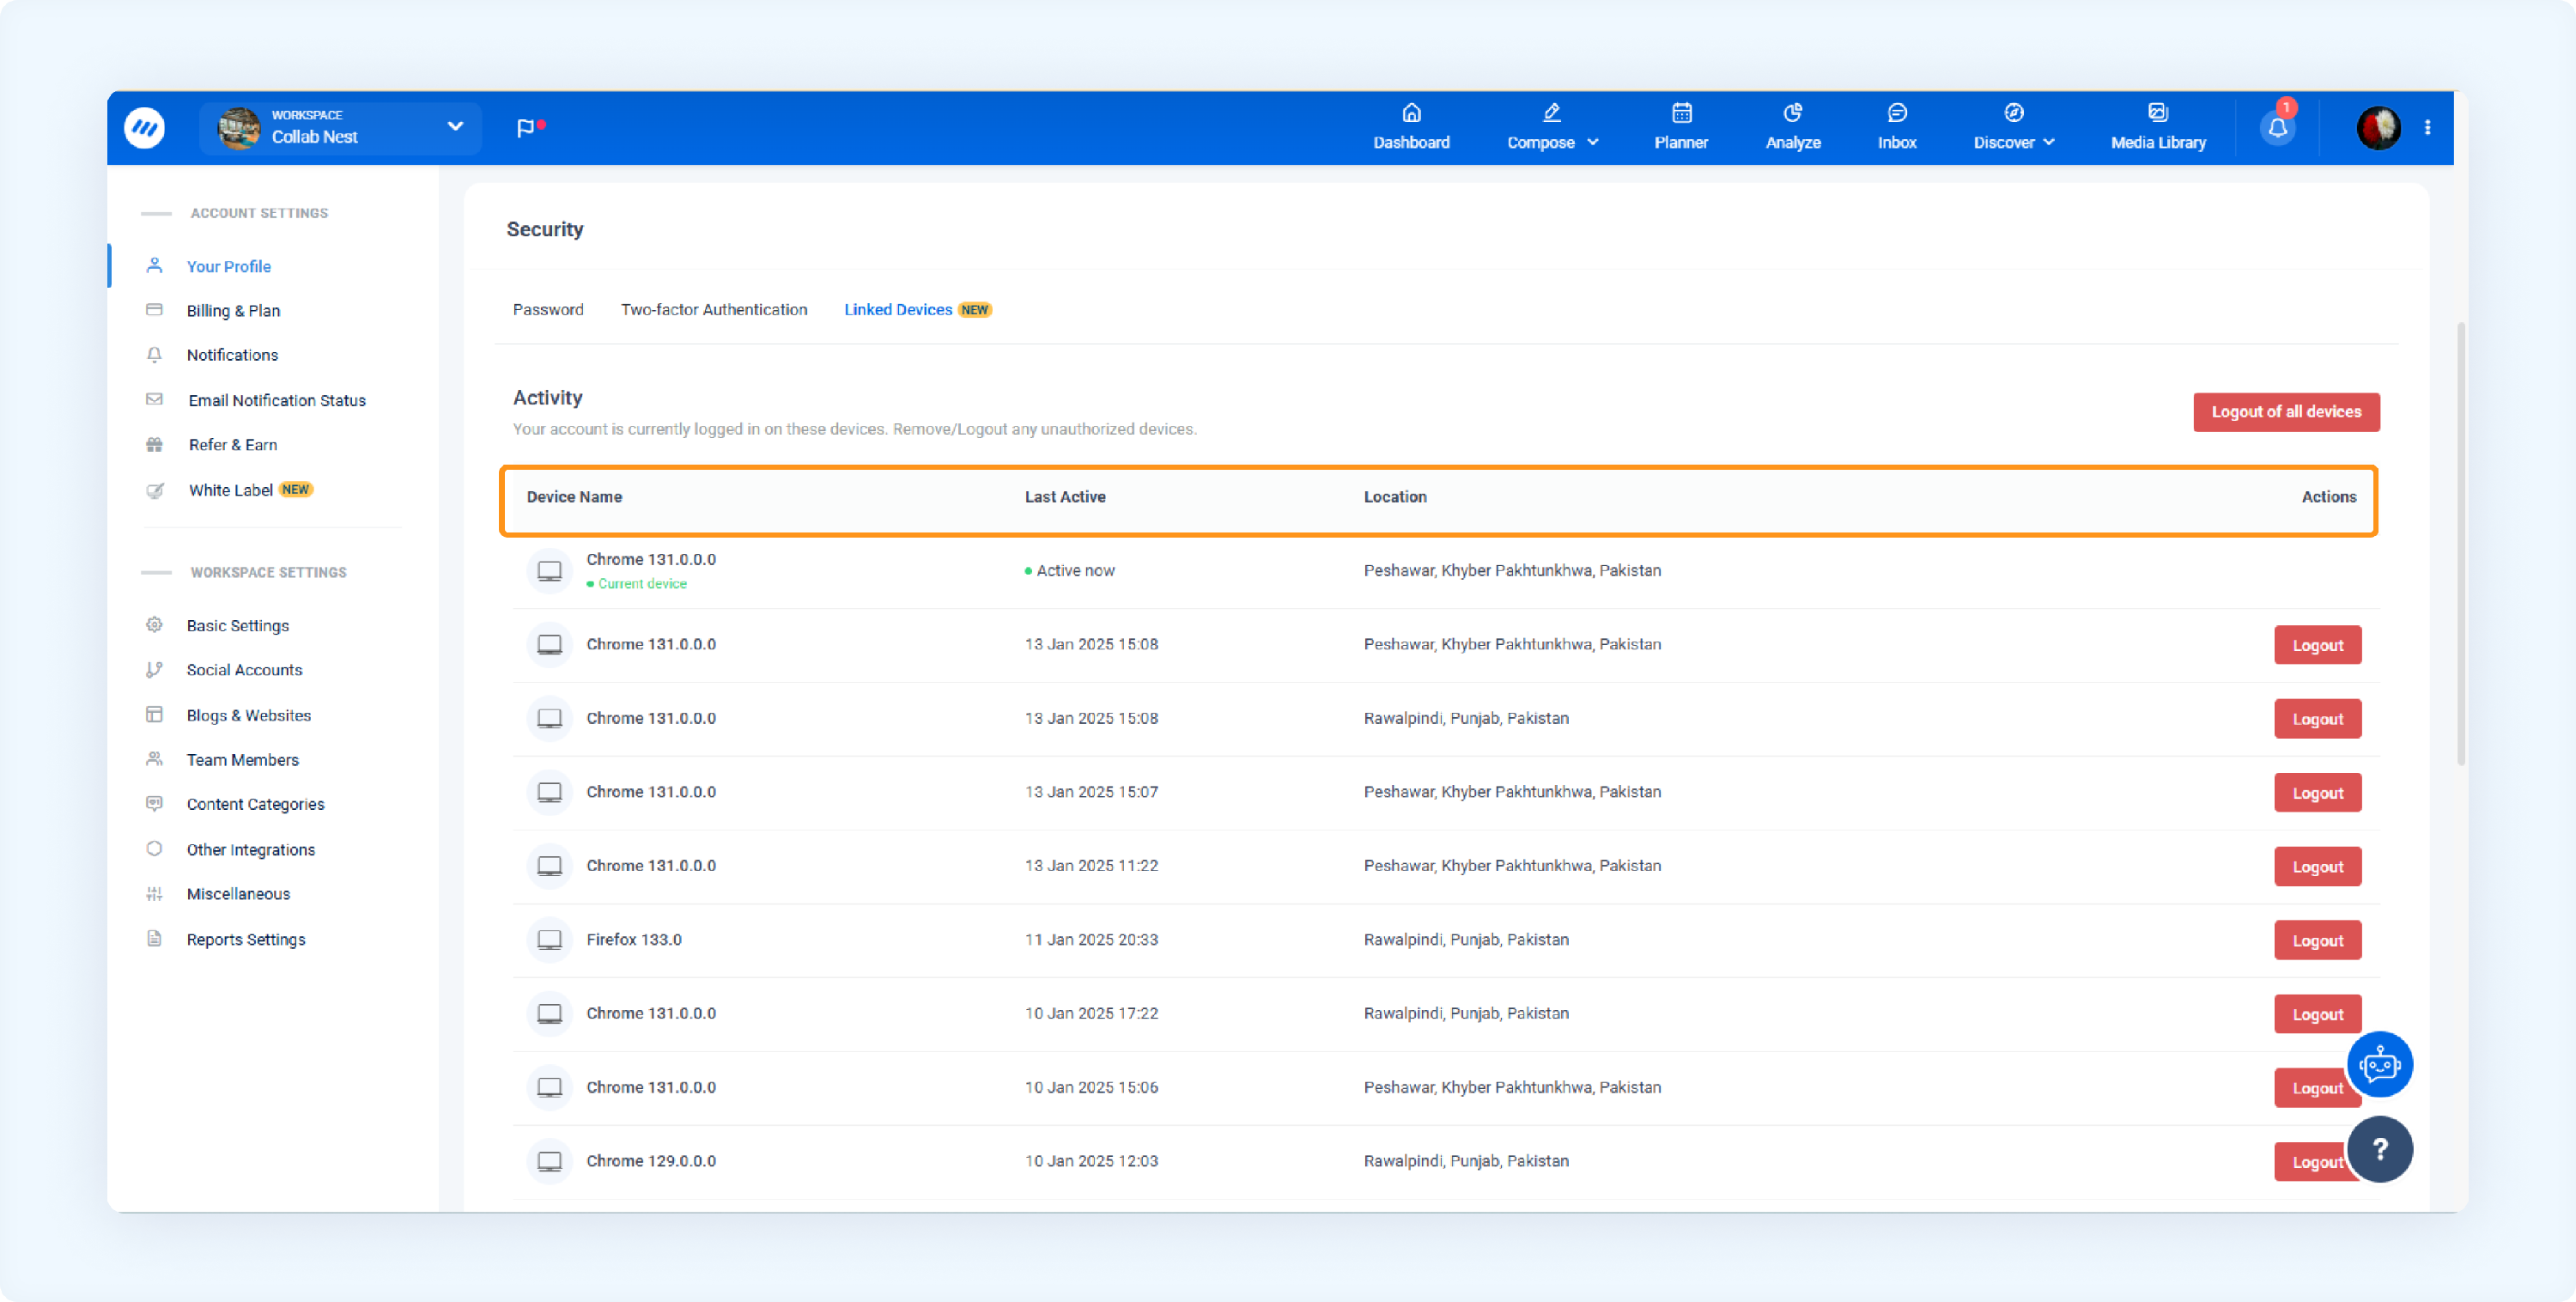Viewport: 2576px width, 1302px height.
Task: Open the Planner page
Action: 1681,127
